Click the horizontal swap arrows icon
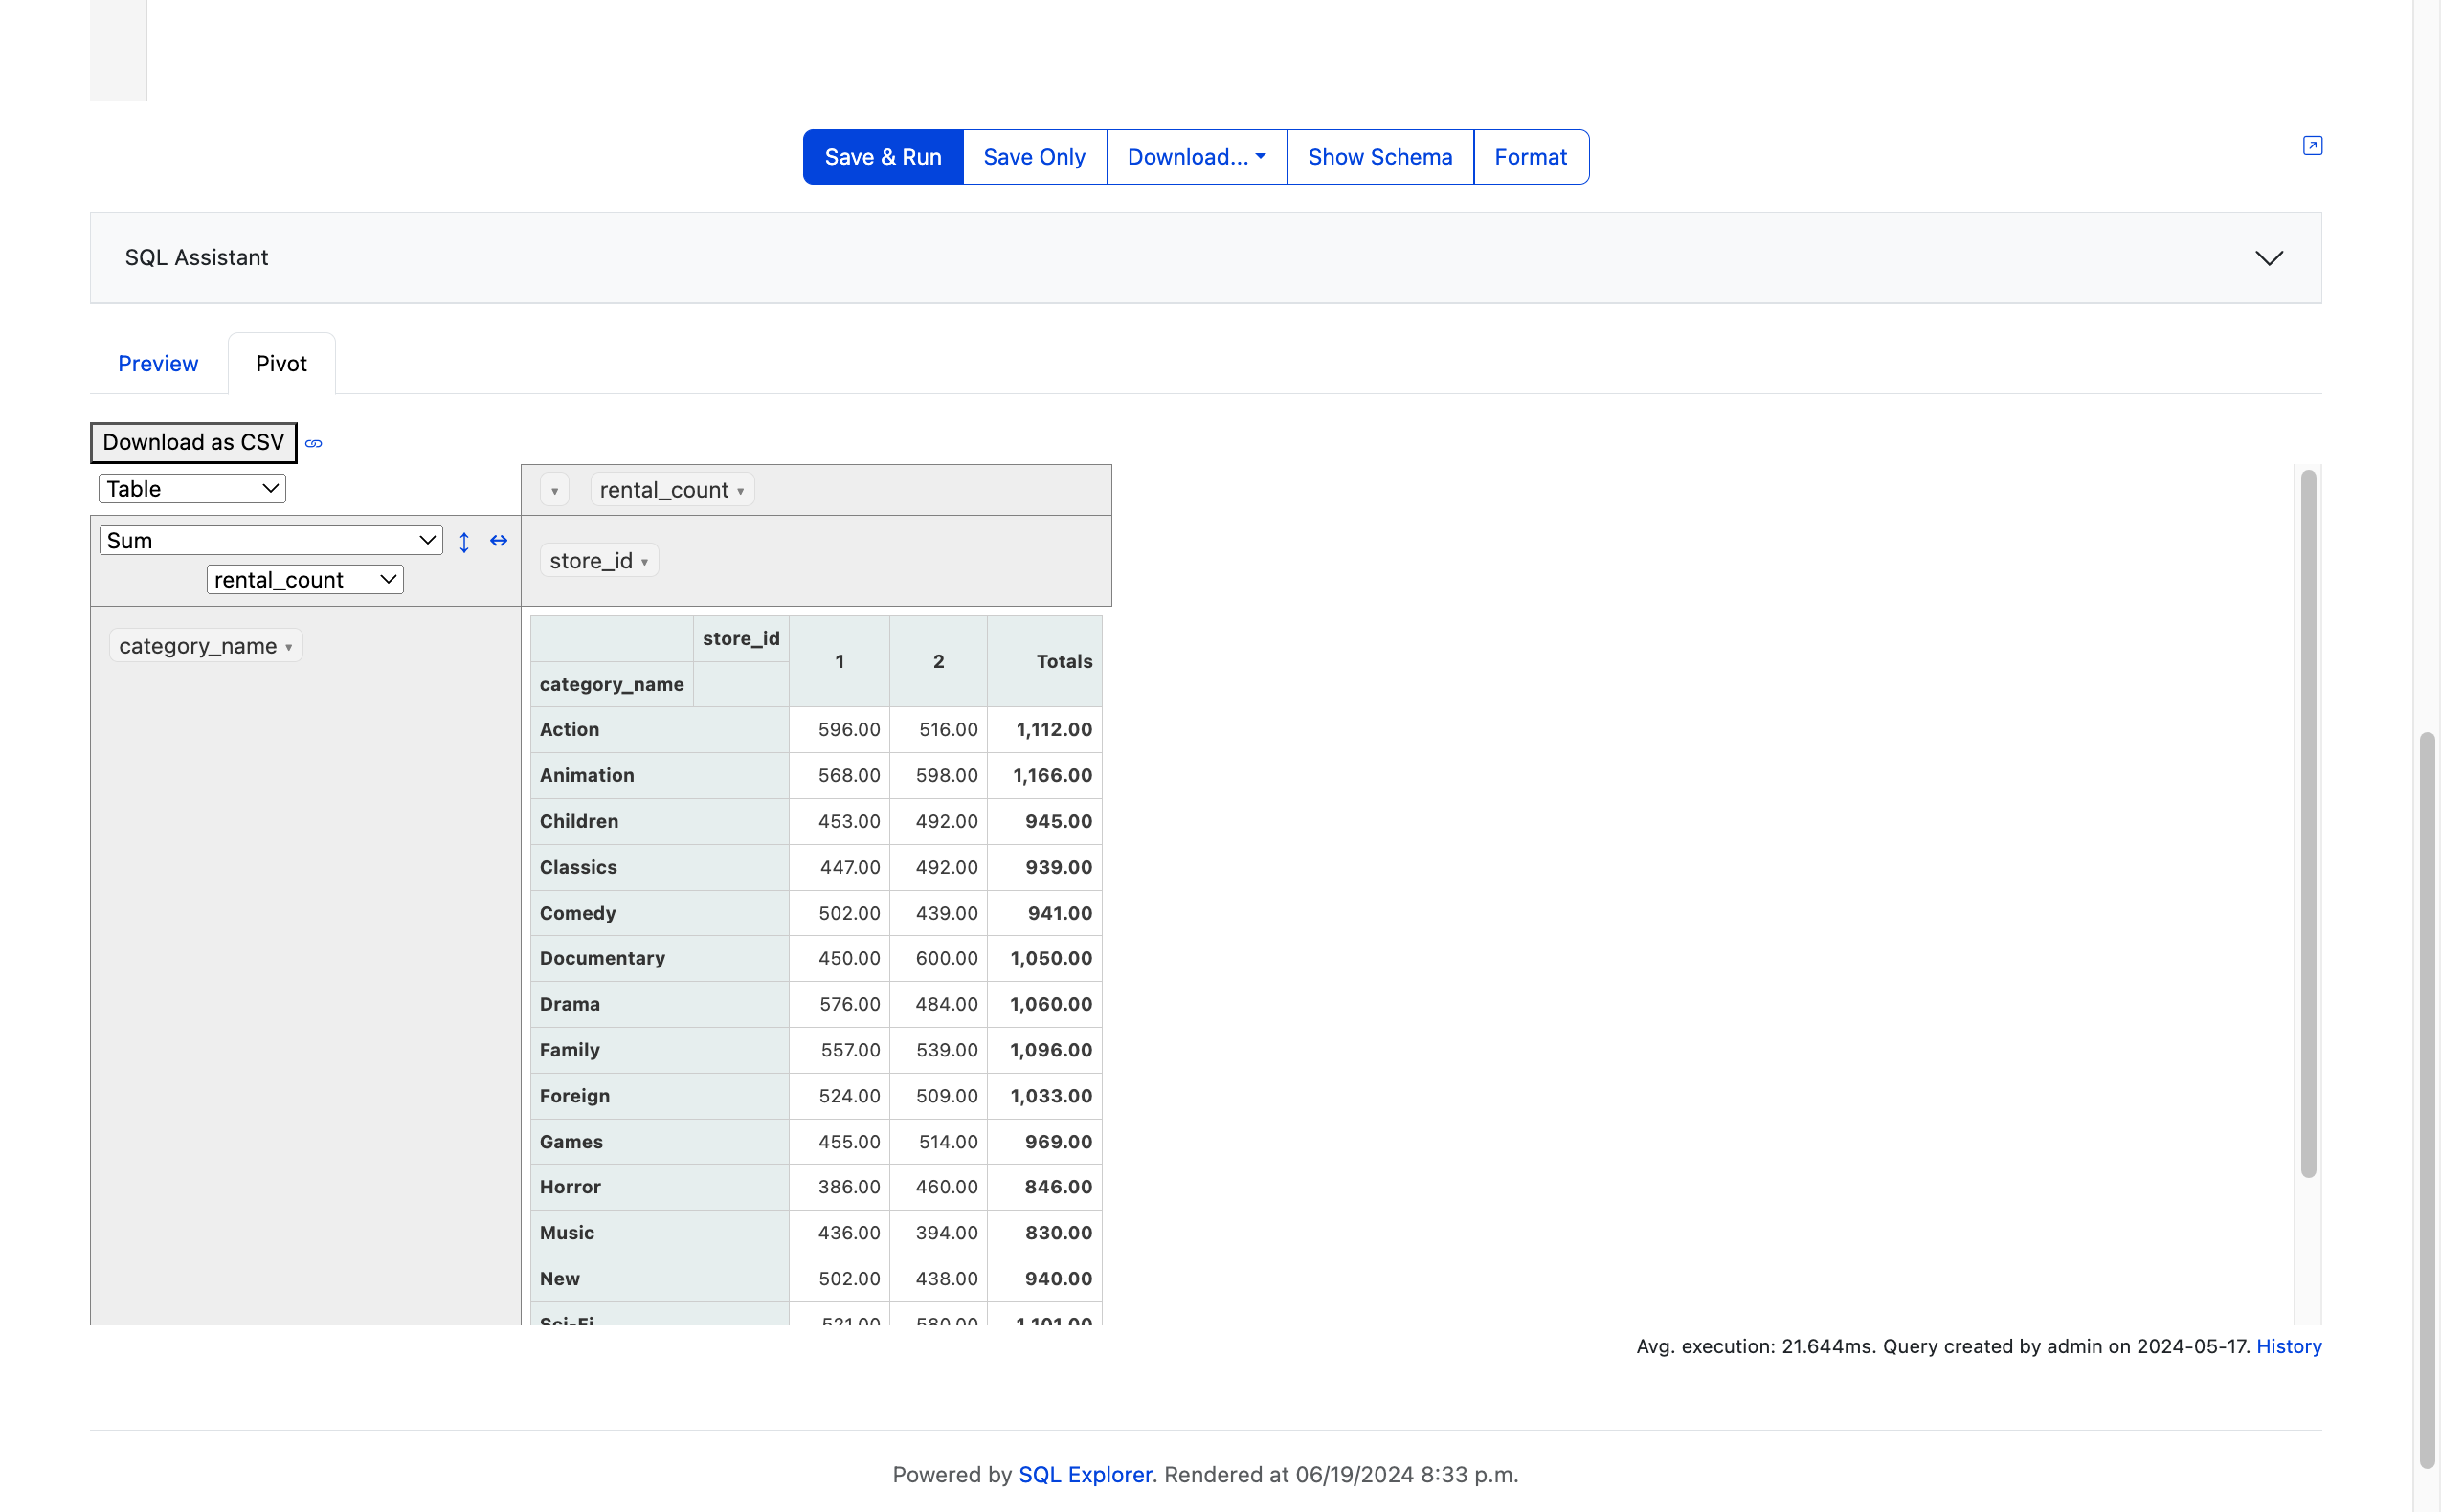 point(499,539)
